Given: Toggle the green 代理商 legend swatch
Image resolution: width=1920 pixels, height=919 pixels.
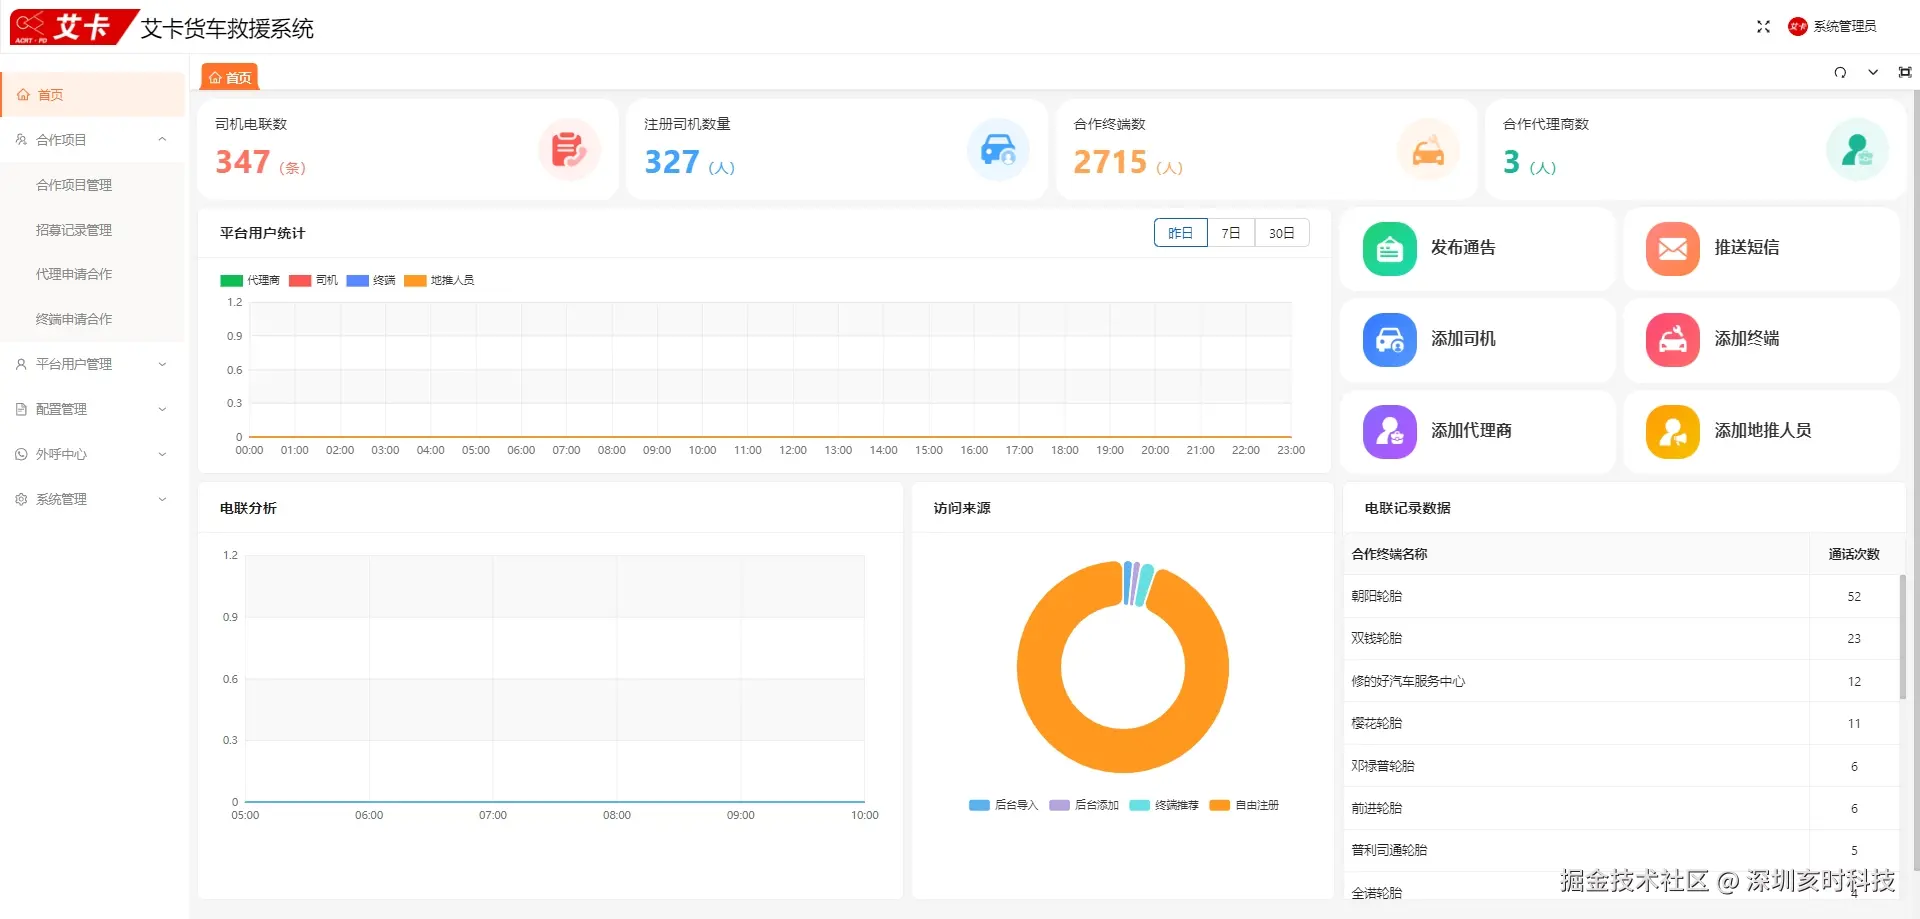Looking at the screenshot, I should [231, 281].
